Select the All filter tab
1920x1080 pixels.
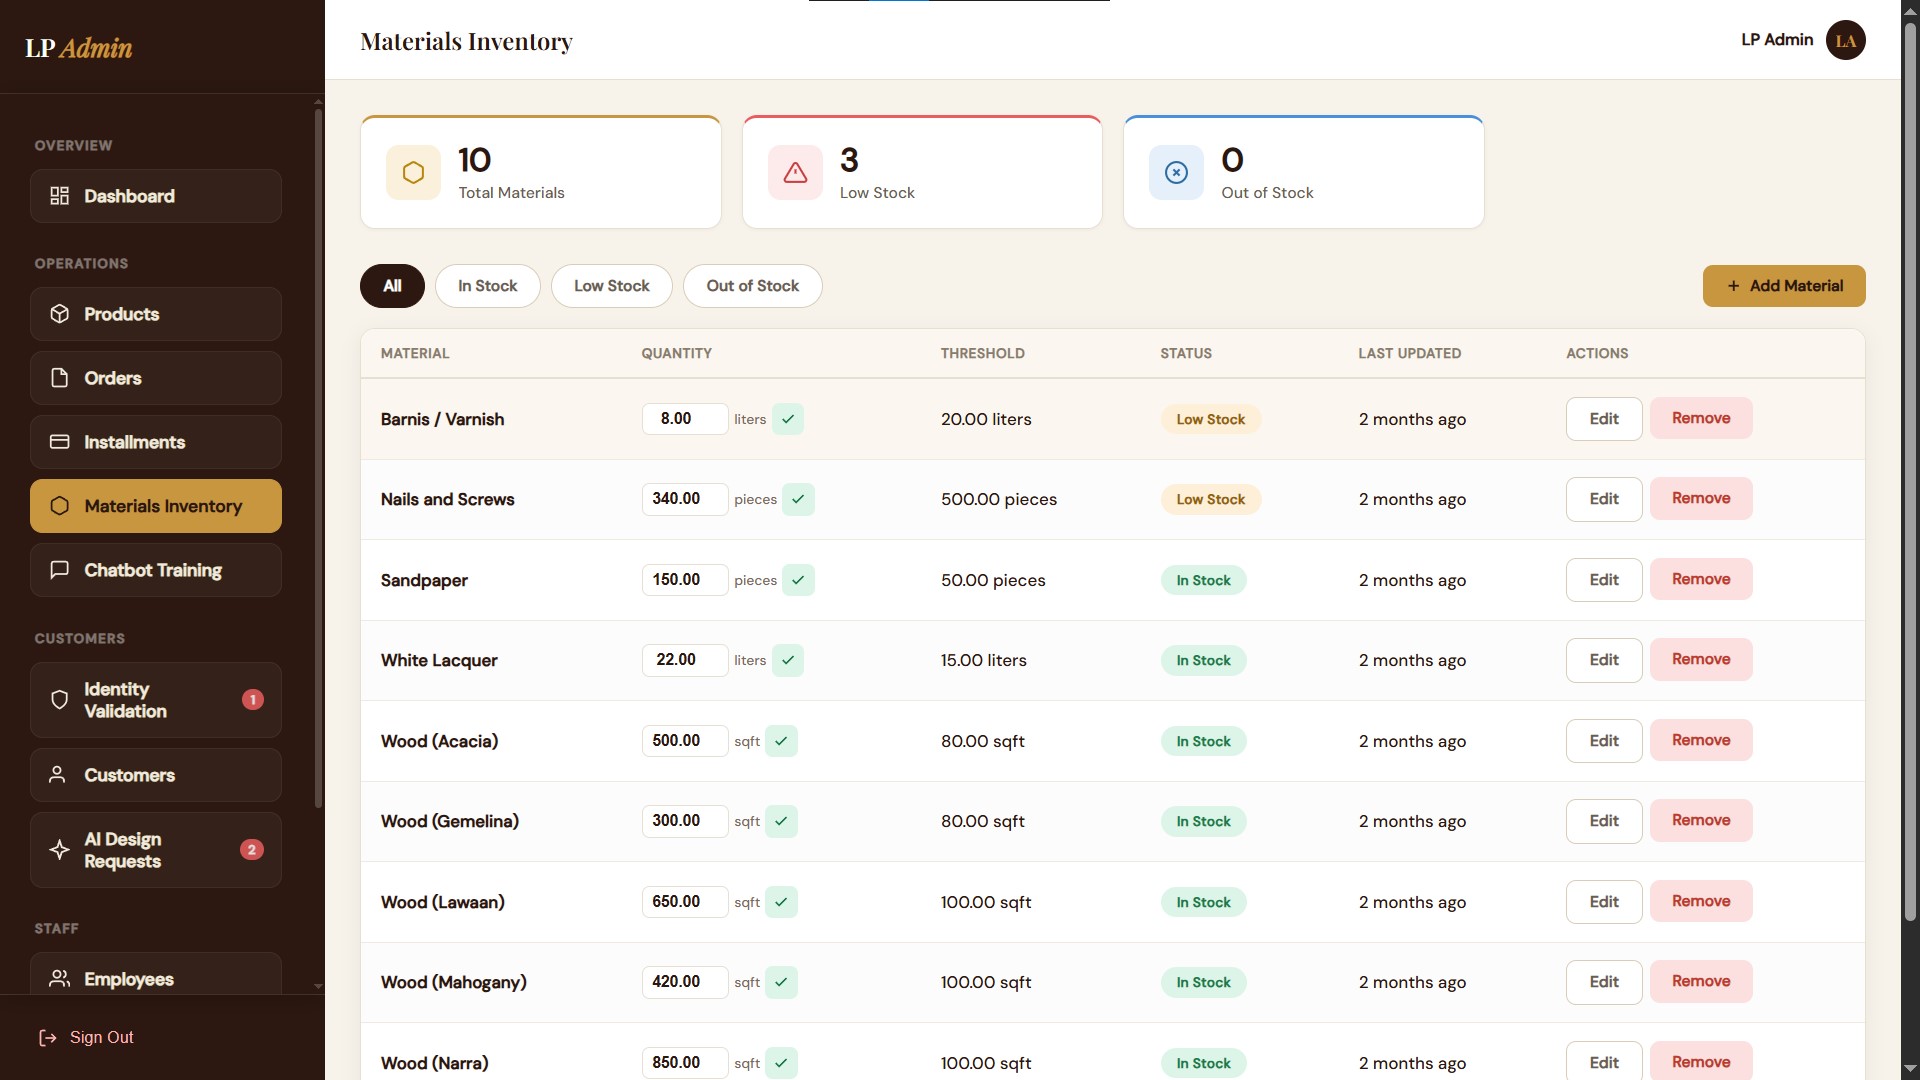(x=392, y=286)
